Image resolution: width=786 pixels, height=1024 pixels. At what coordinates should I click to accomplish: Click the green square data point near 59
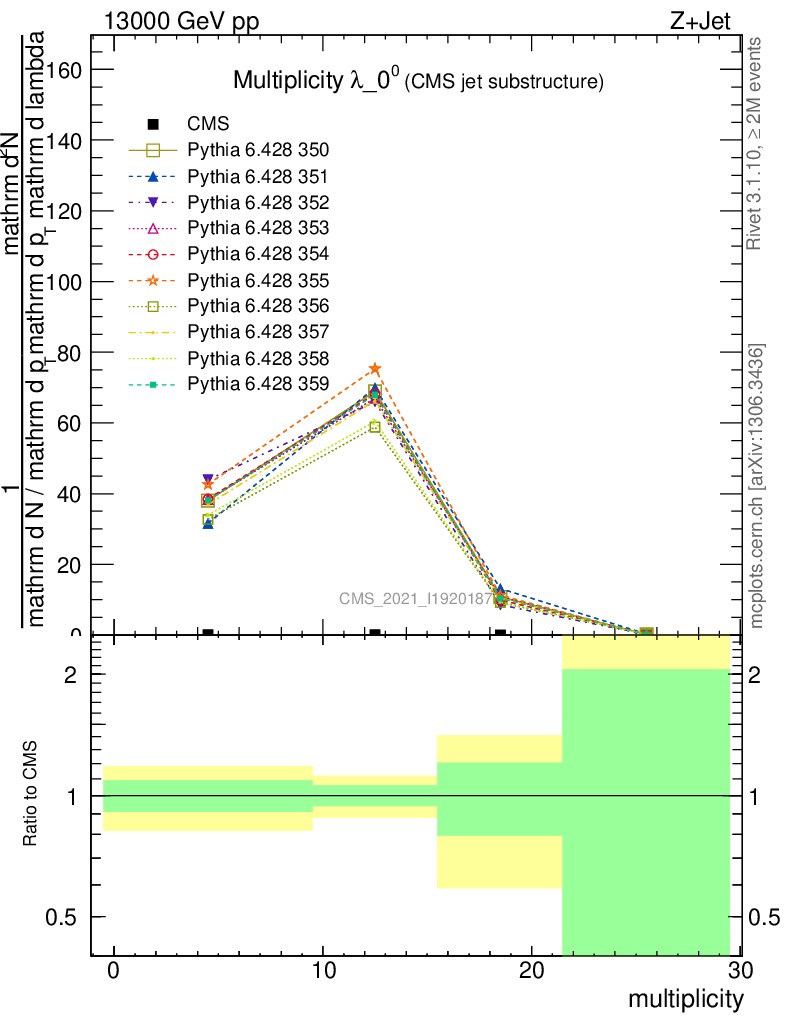point(375,427)
